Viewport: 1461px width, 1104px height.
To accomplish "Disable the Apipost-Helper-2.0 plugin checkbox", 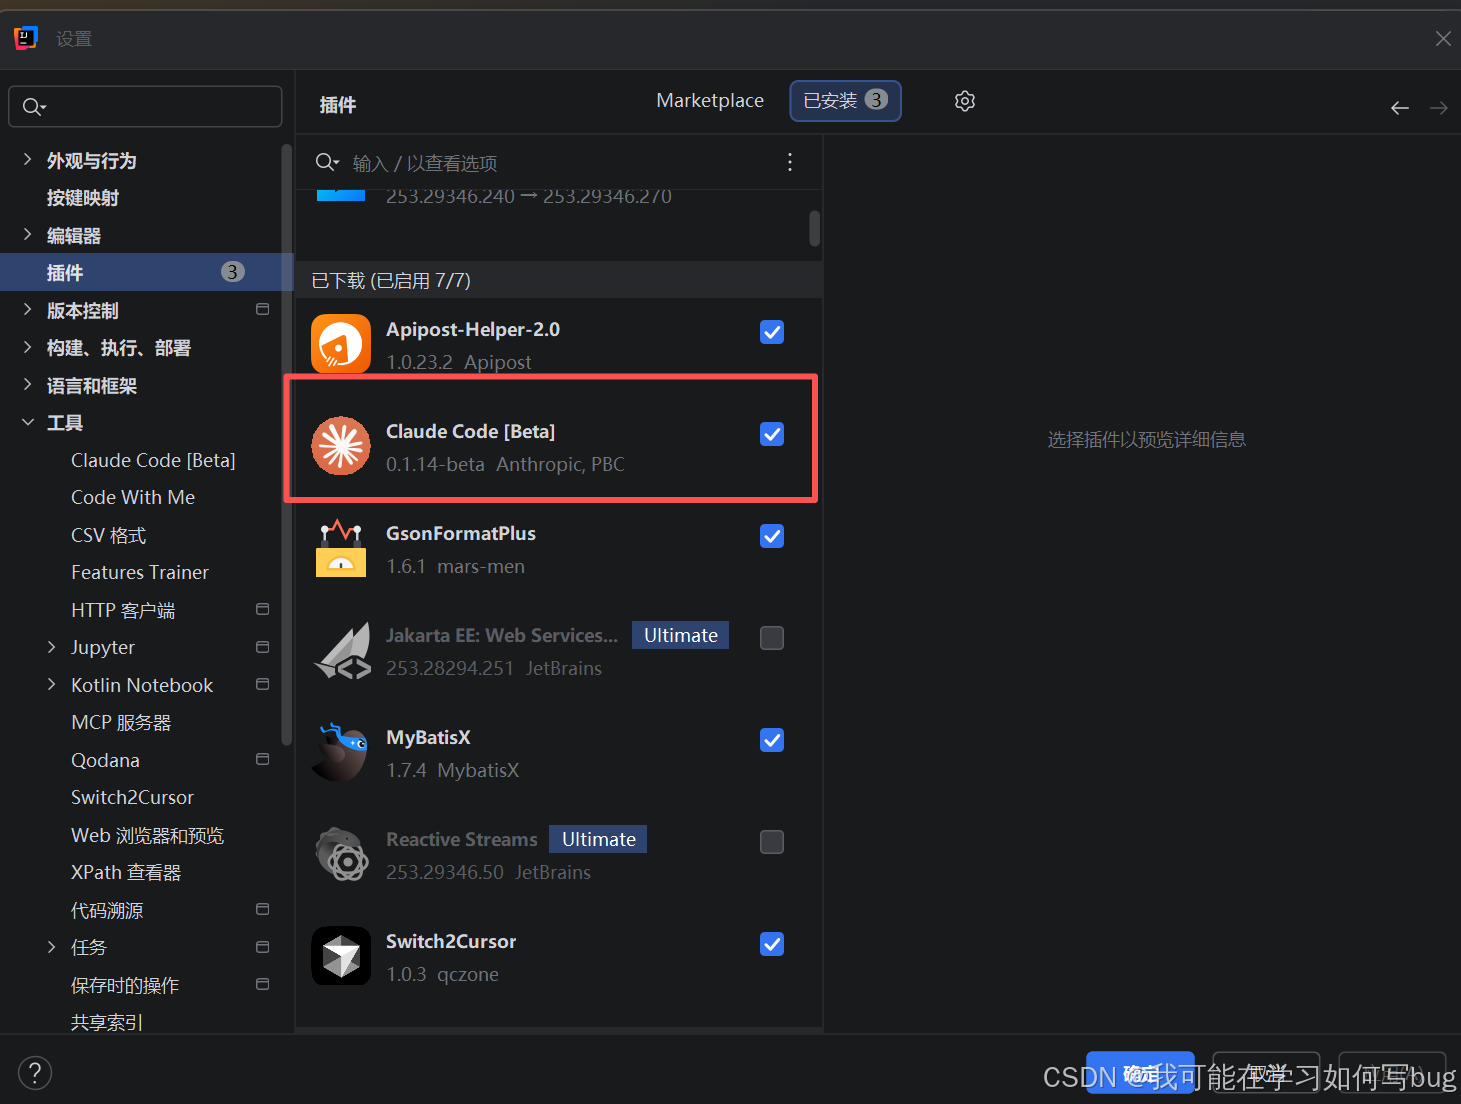I will [x=772, y=332].
